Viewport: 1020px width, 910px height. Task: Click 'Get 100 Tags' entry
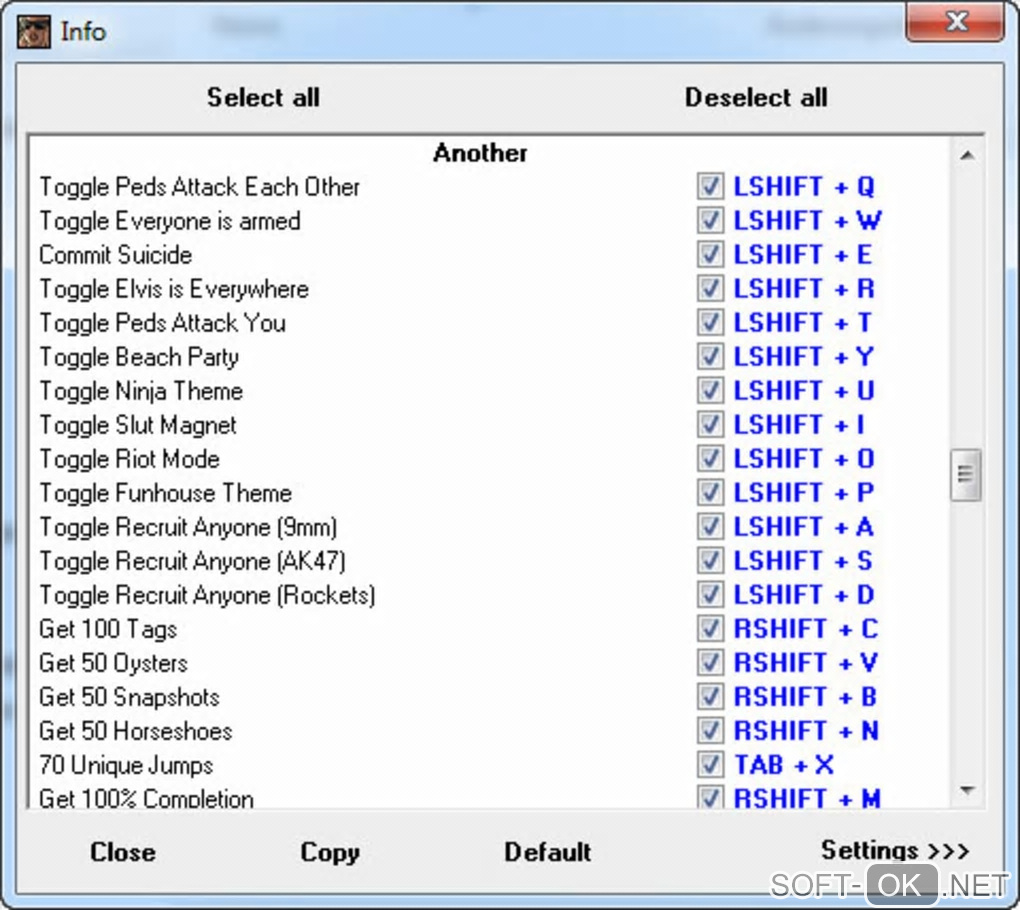pos(108,630)
